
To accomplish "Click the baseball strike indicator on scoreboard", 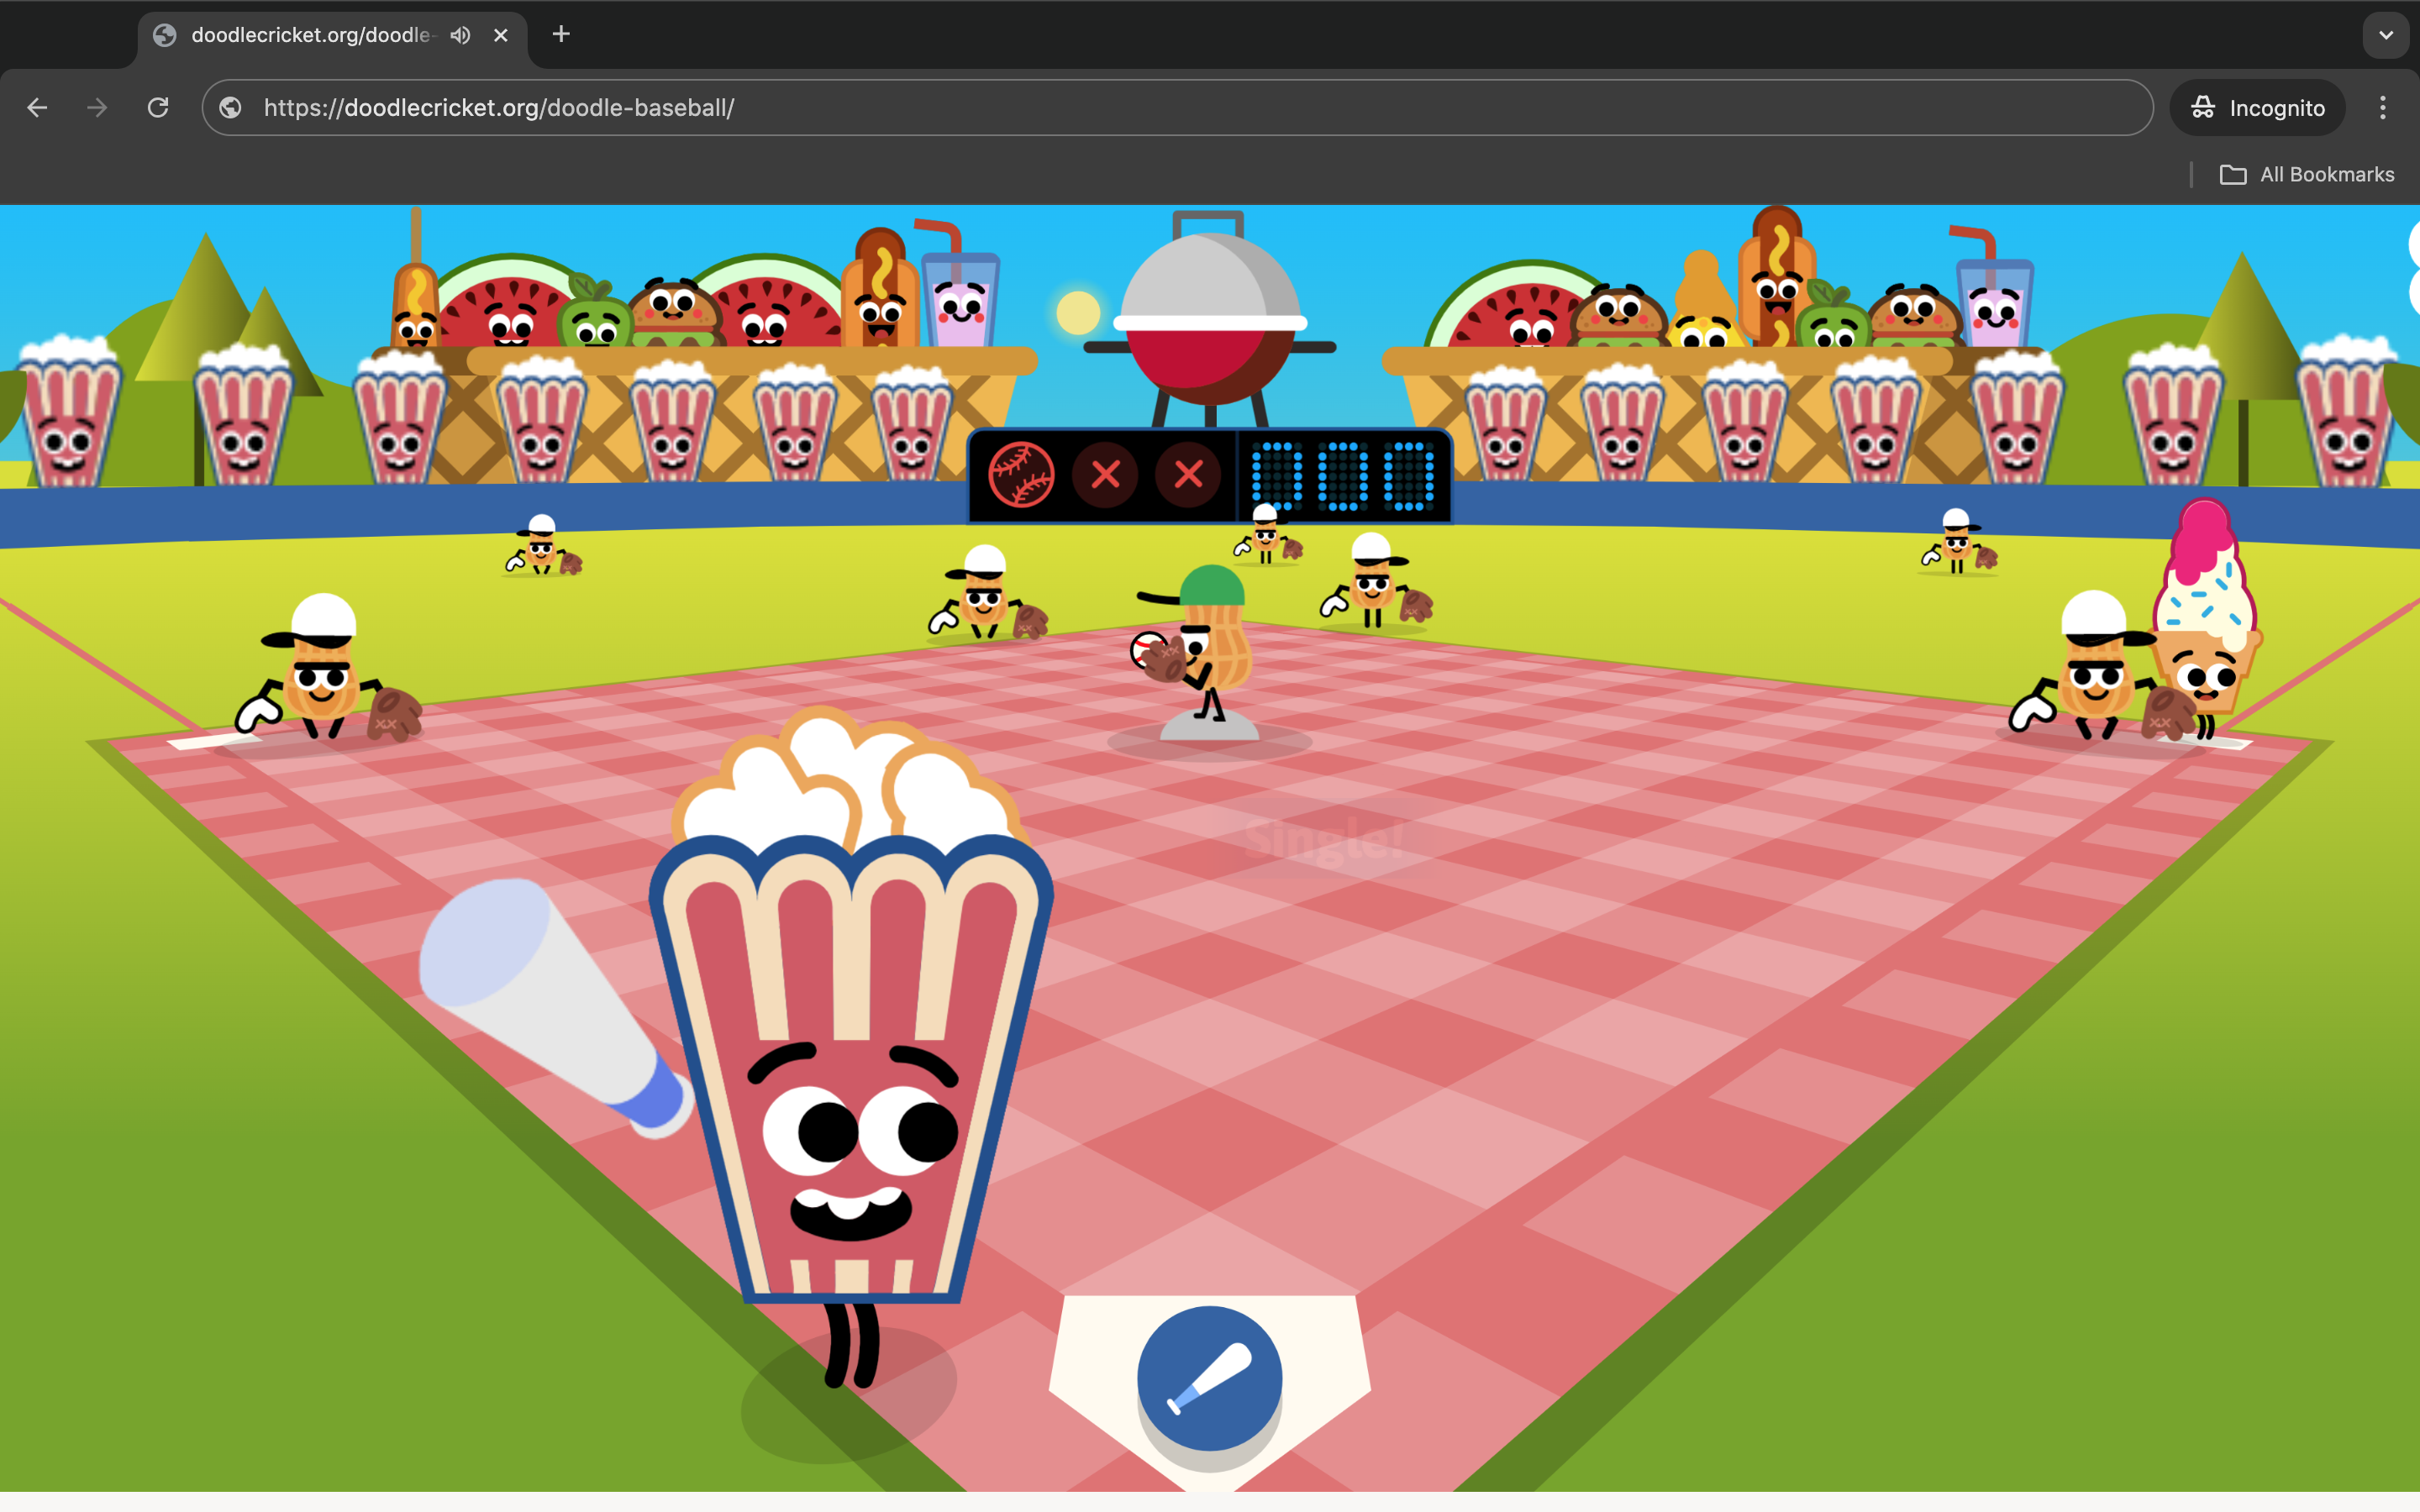I will (1020, 475).
